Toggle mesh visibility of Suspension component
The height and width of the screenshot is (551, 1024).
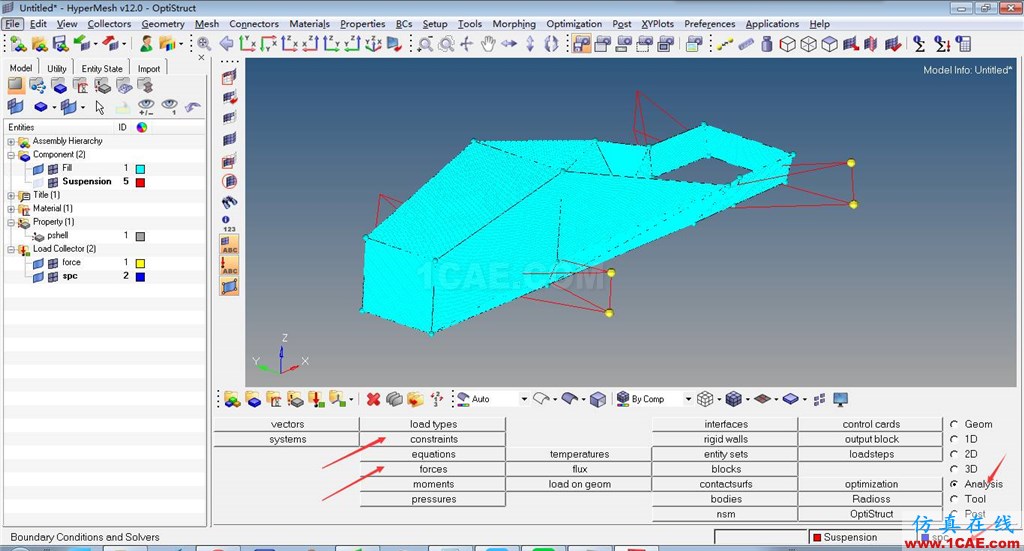pos(53,182)
